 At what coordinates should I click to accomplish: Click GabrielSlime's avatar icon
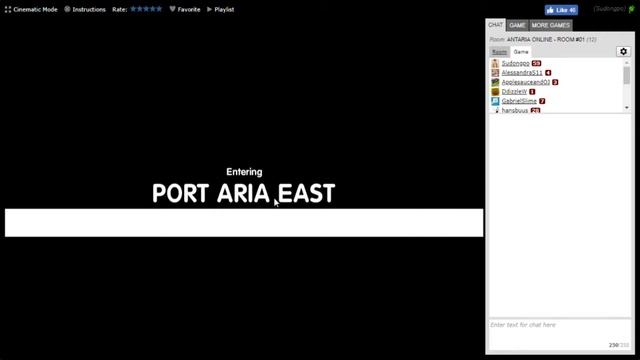[x=495, y=101]
